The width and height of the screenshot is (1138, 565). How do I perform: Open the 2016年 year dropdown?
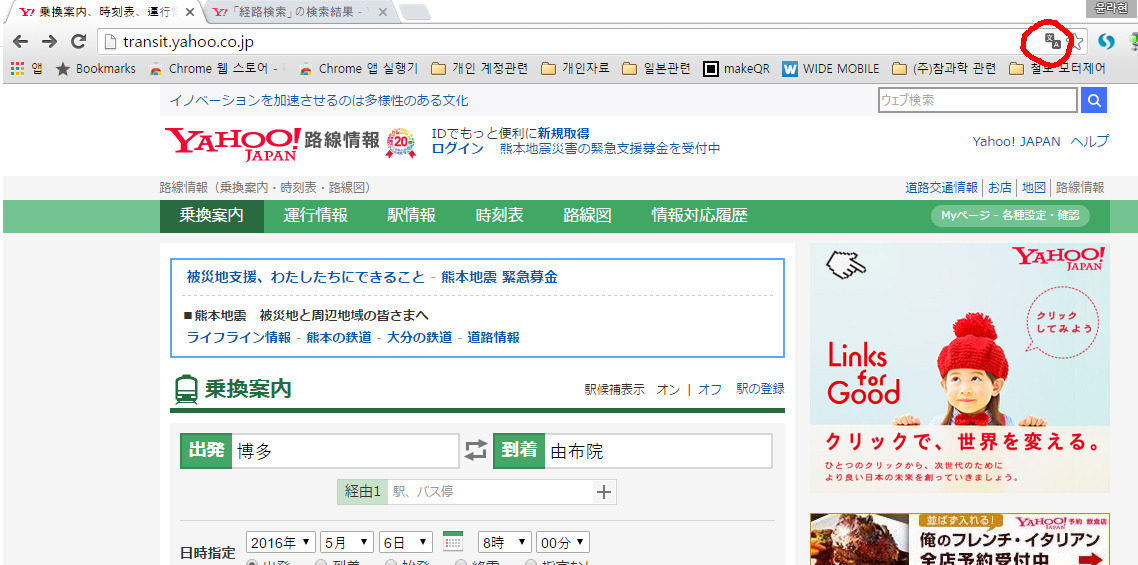pyautogui.click(x=282, y=542)
